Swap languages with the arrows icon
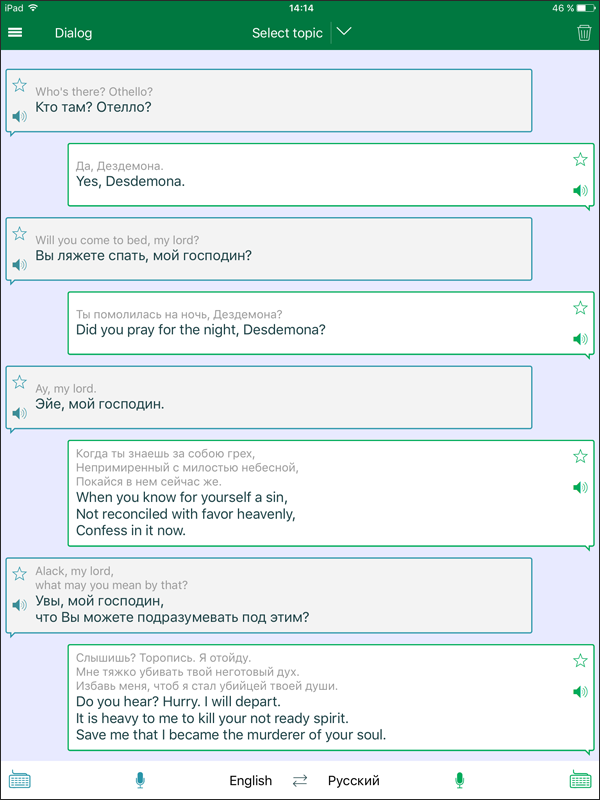 299,781
